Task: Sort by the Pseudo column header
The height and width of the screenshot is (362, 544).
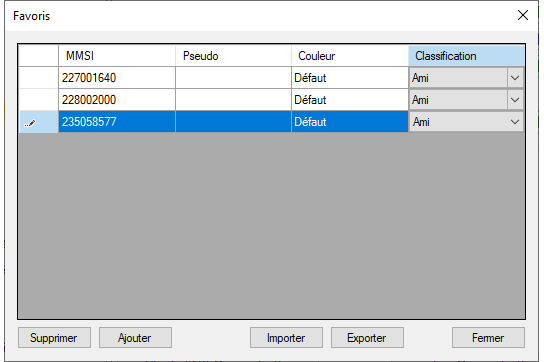Action: (x=233, y=56)
